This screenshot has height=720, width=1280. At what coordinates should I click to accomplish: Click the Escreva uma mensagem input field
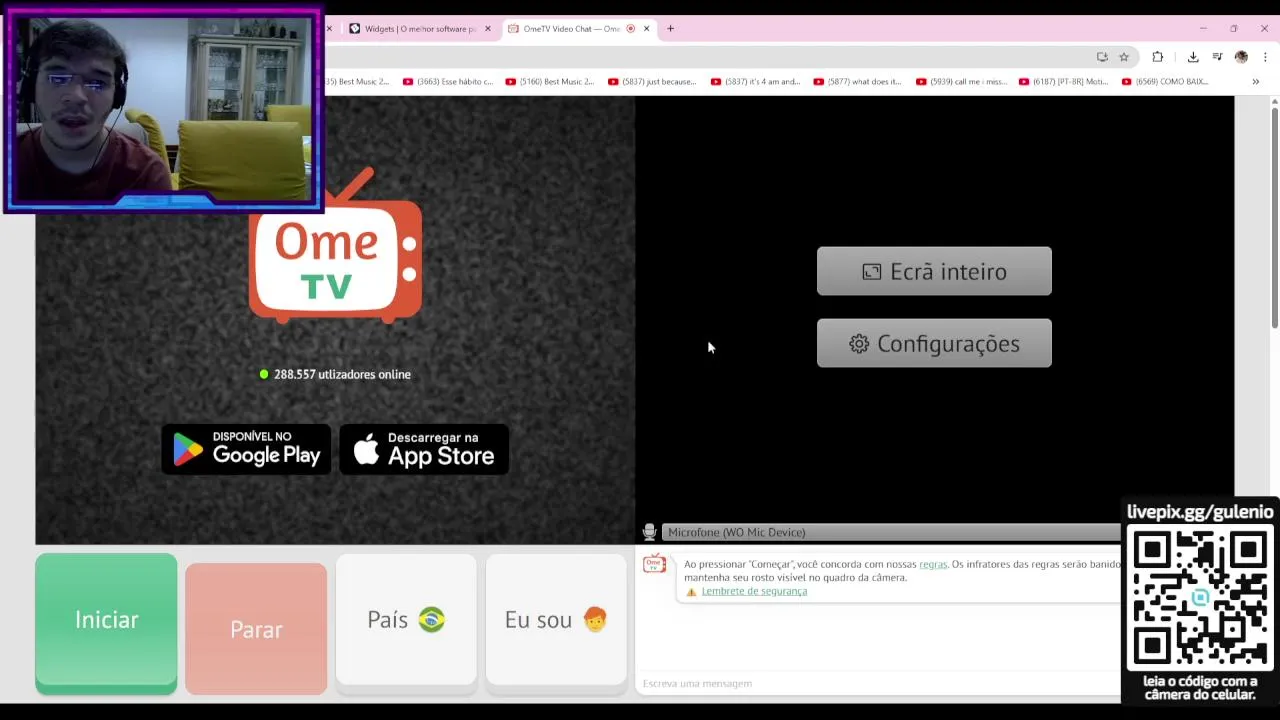click(880, 683)
